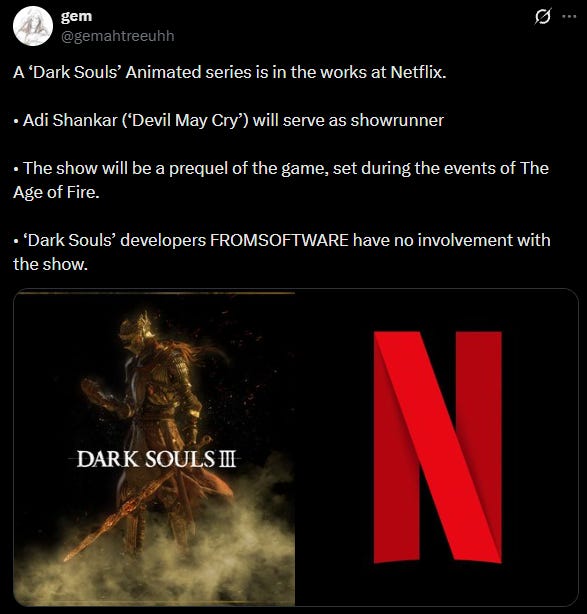Open the Grok explain-post icon
The image size is (587, 614).
tap(543, 16)
